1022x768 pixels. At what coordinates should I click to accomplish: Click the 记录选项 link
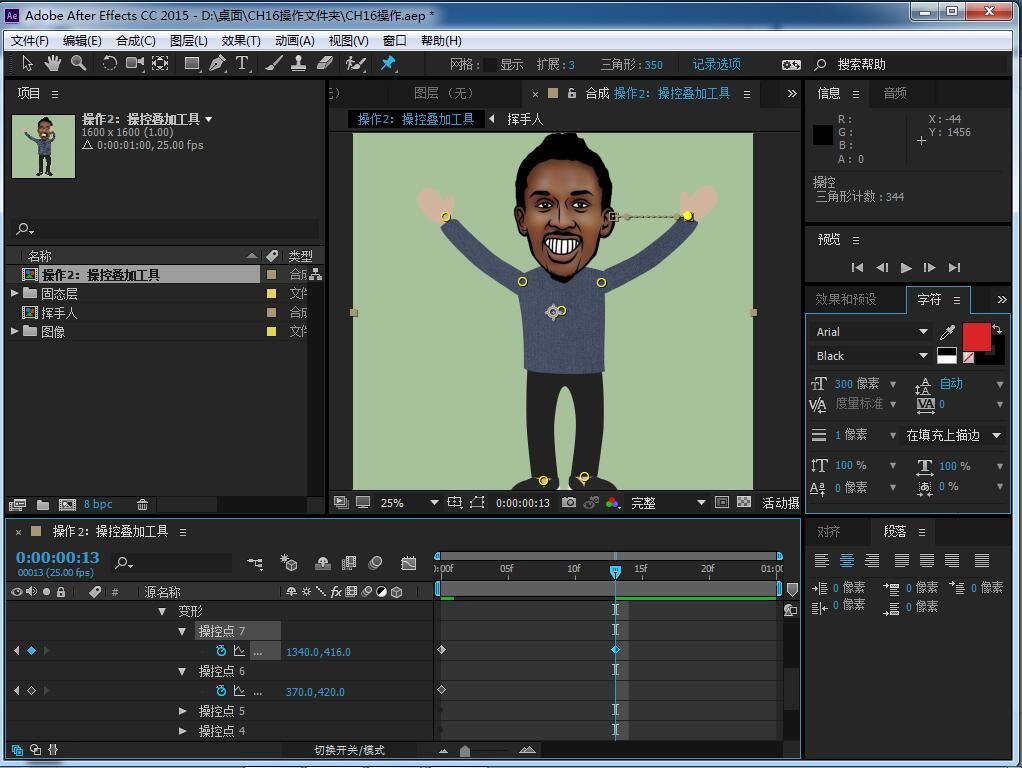[717, 64]
